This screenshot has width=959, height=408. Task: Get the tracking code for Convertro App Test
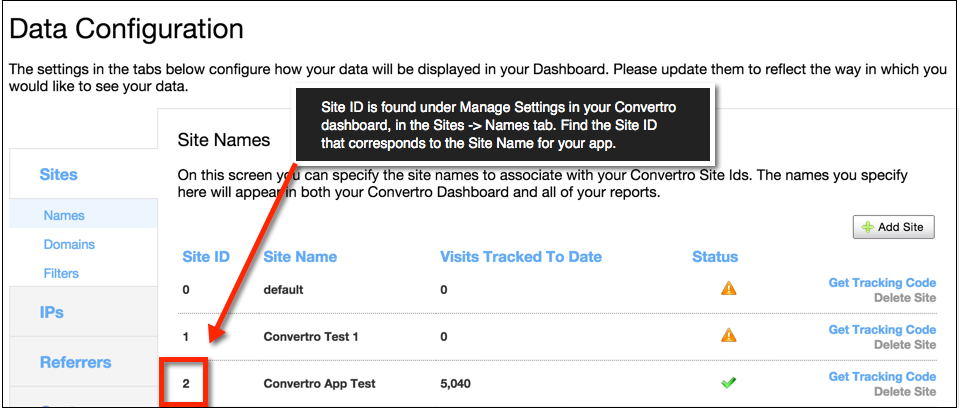(x=882, y=376)
